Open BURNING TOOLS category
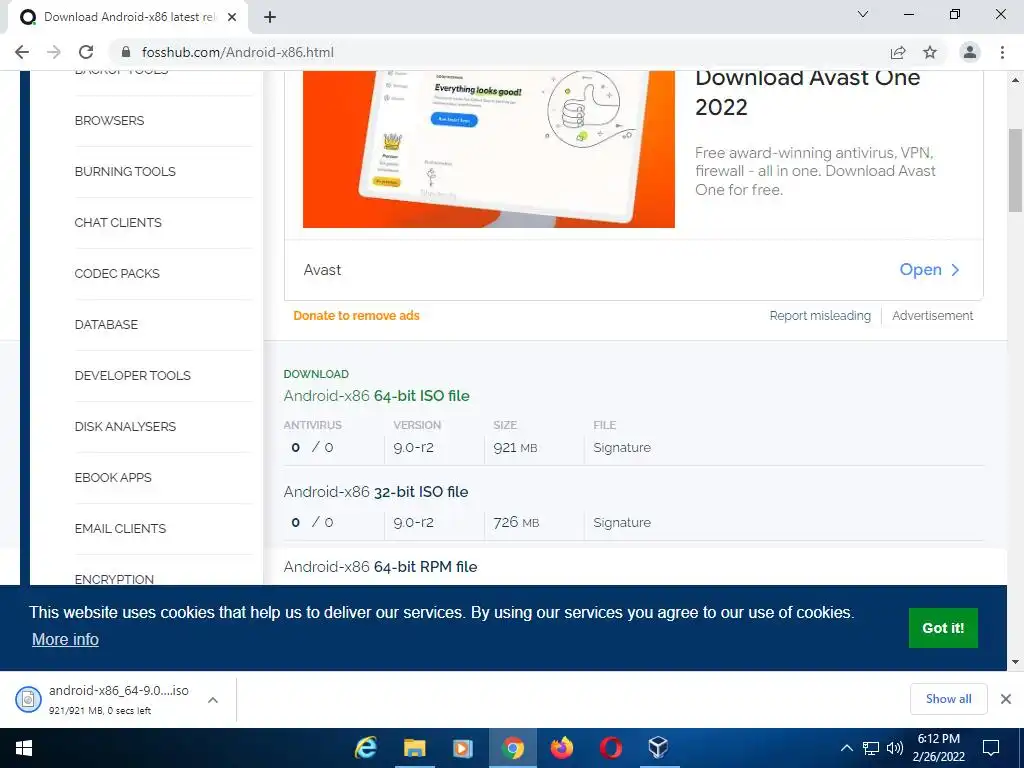This screenshot has width=1024, height=768. [x=125, y=172]
